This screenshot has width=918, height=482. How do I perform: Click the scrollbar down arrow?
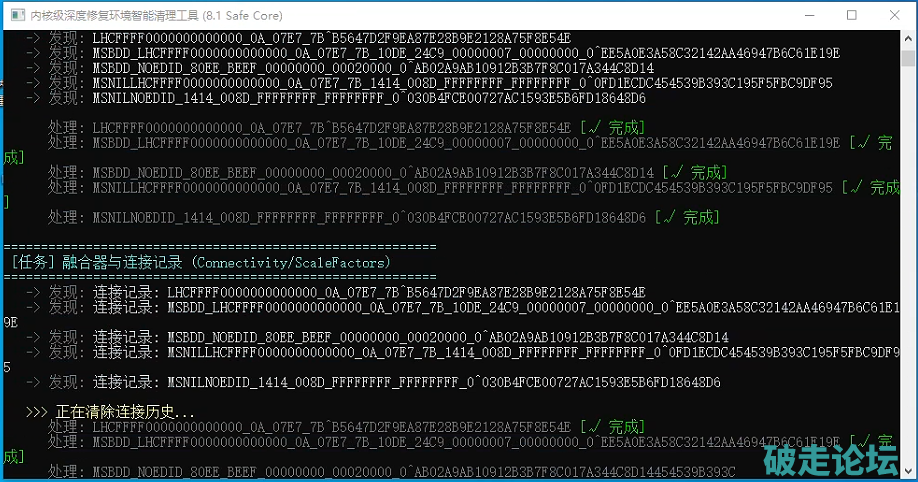pyautogui.click(x=908, y=472)
